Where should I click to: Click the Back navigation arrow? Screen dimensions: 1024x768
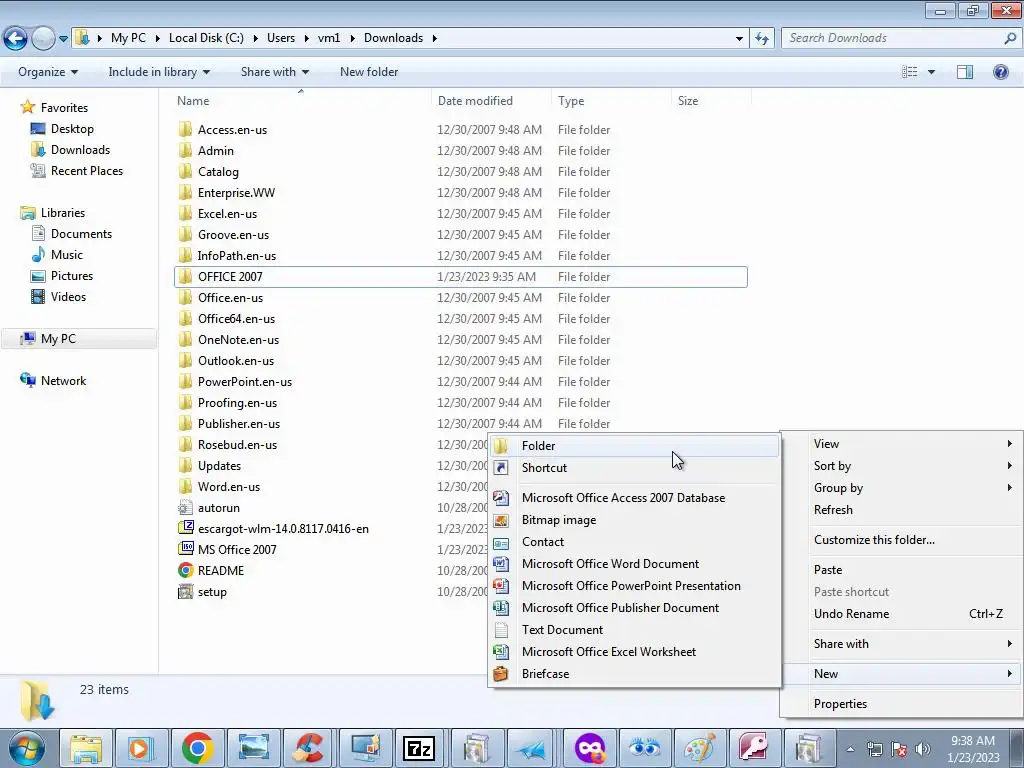coord(16,39)
